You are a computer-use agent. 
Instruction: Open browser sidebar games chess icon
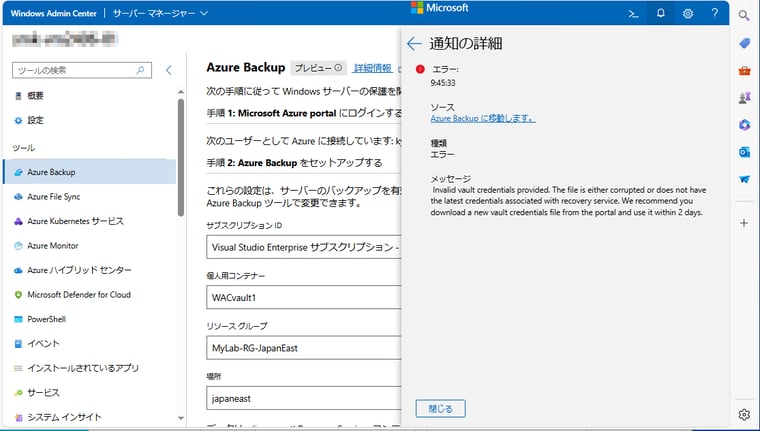click(x=744, y=98)
